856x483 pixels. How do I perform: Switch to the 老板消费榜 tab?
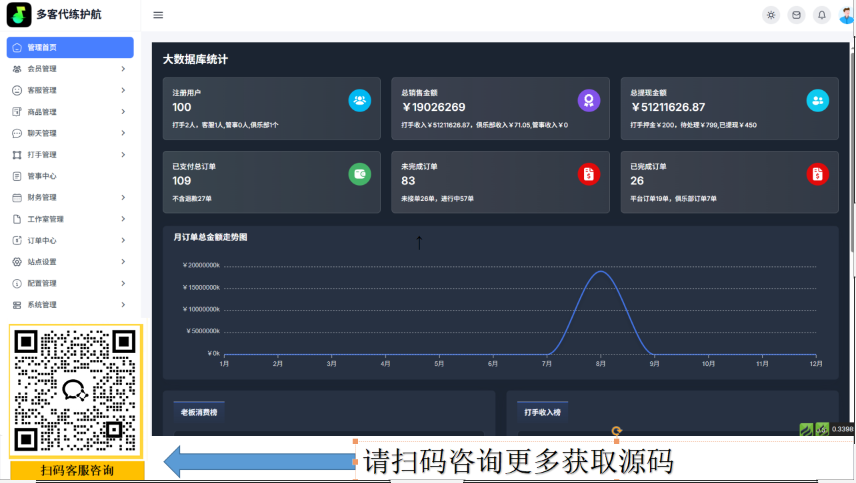(x=199, y=412)
